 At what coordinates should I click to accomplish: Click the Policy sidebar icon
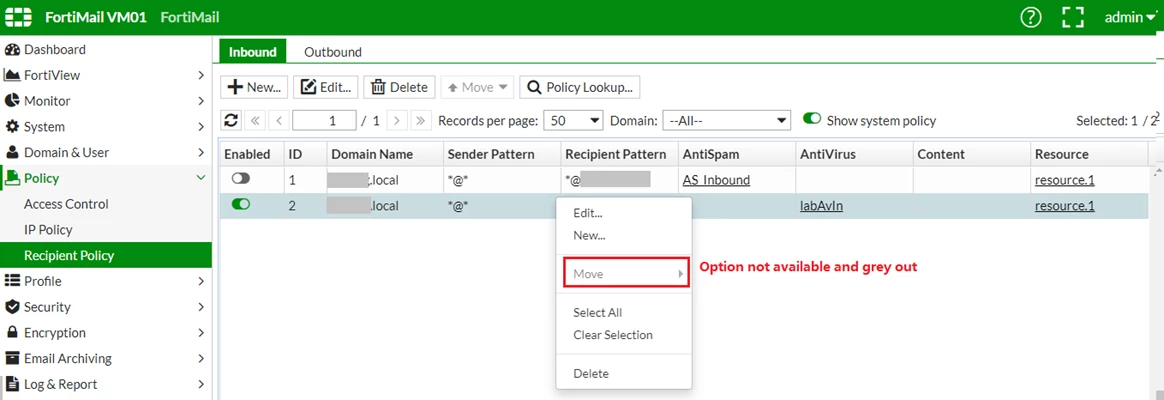click(13, 178)
